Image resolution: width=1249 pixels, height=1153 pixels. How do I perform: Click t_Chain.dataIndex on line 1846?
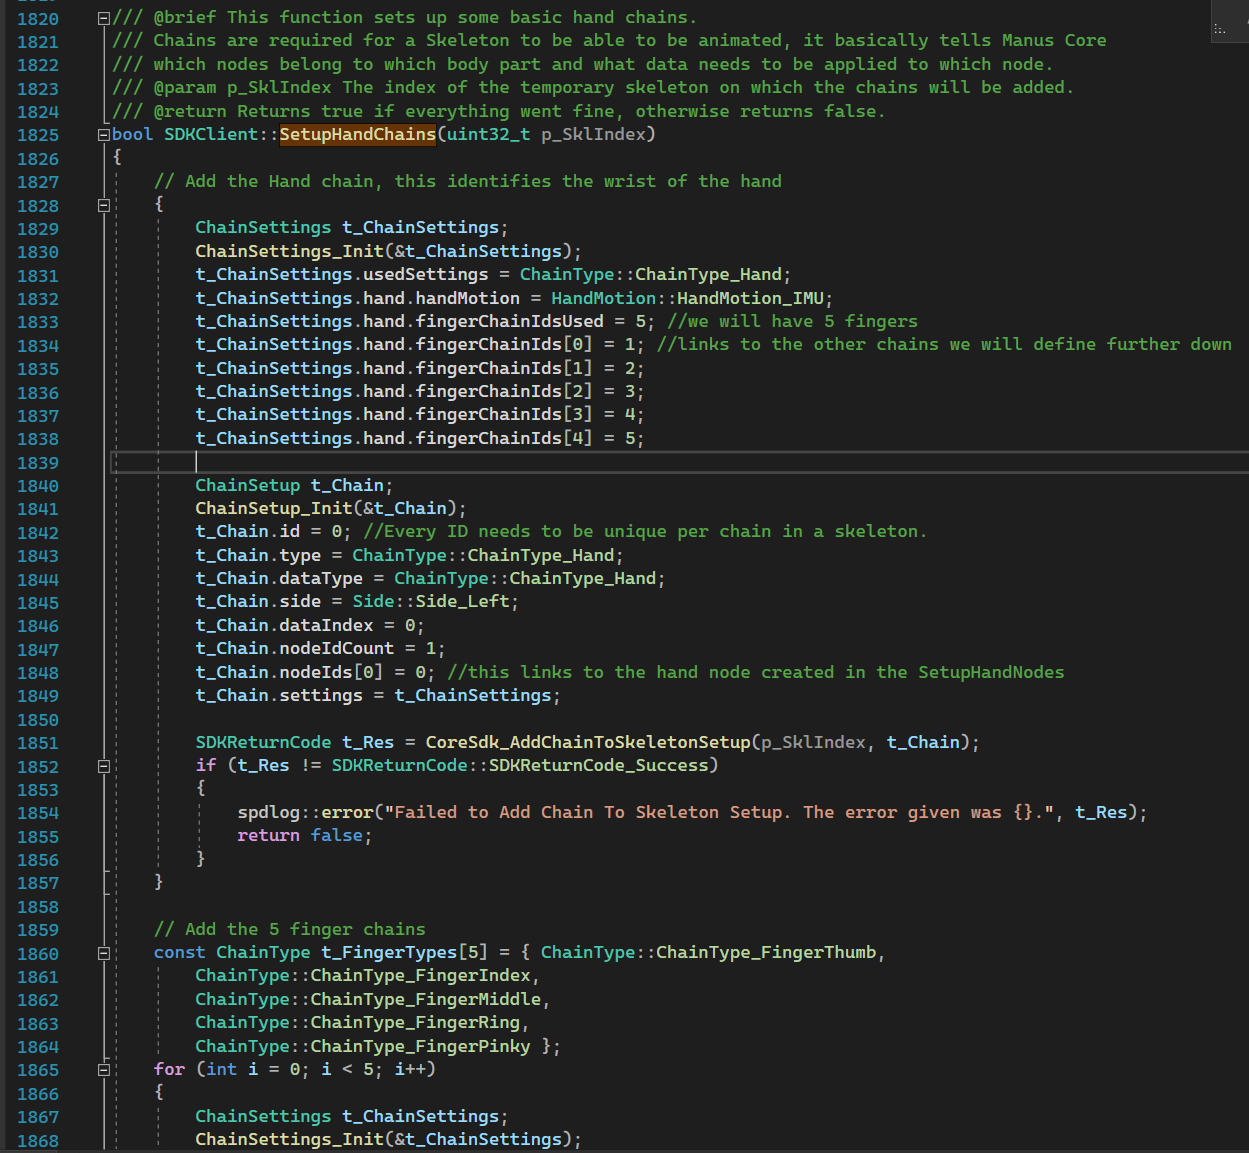click(284, 625)
